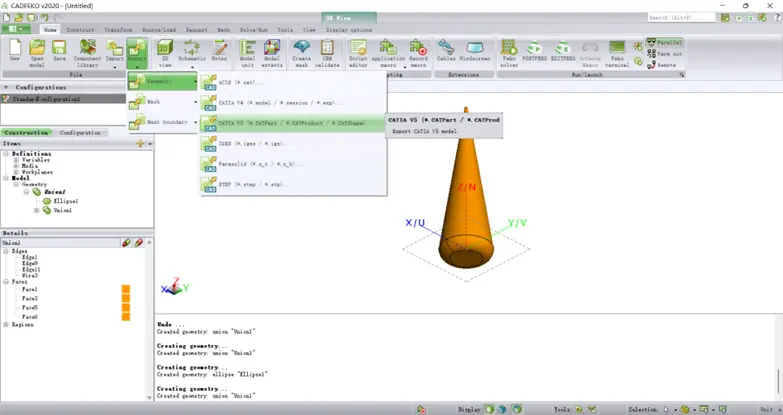The width and height of the screenshot is (783, 415).
Task: Choose IGES export option
Action: coord(293,144)
